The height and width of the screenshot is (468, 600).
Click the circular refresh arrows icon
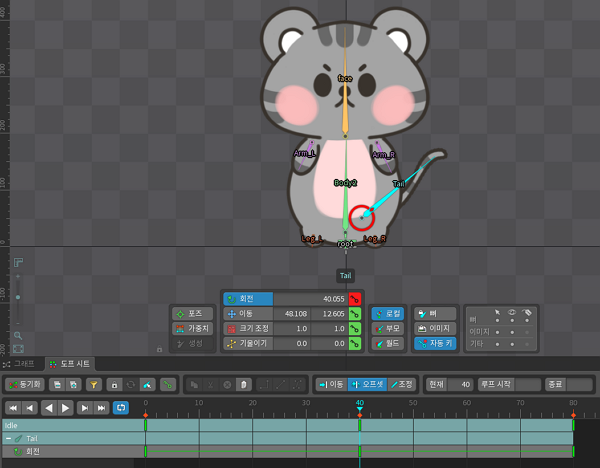click(130, 385)
